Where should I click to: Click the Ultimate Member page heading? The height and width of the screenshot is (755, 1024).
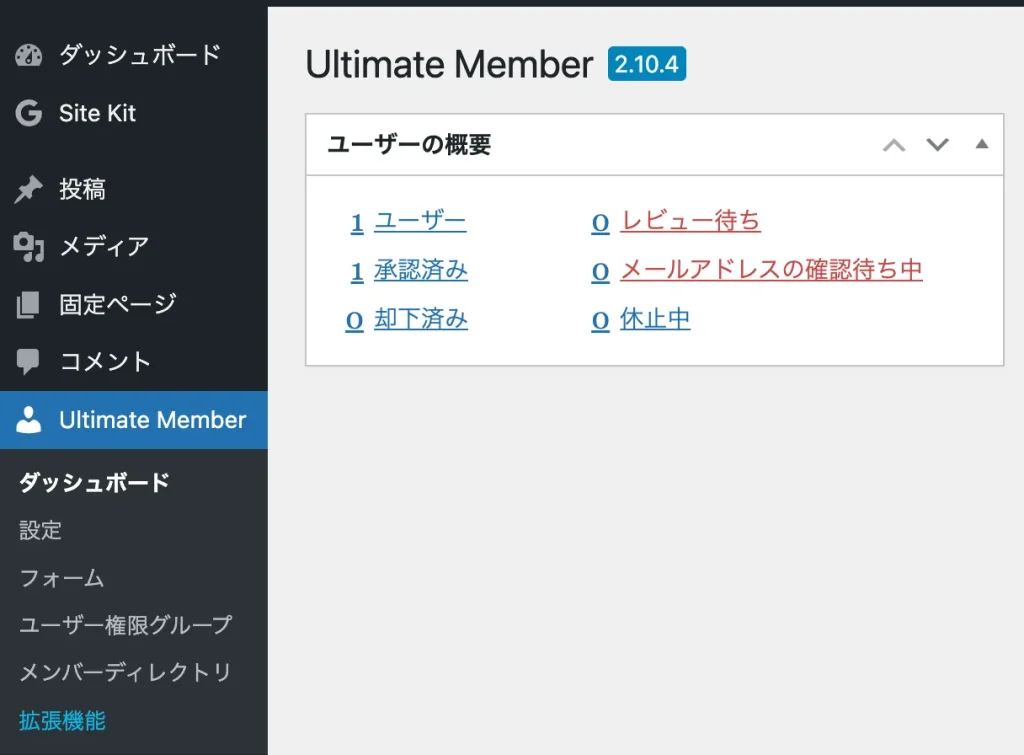click(x=449, y=65)
